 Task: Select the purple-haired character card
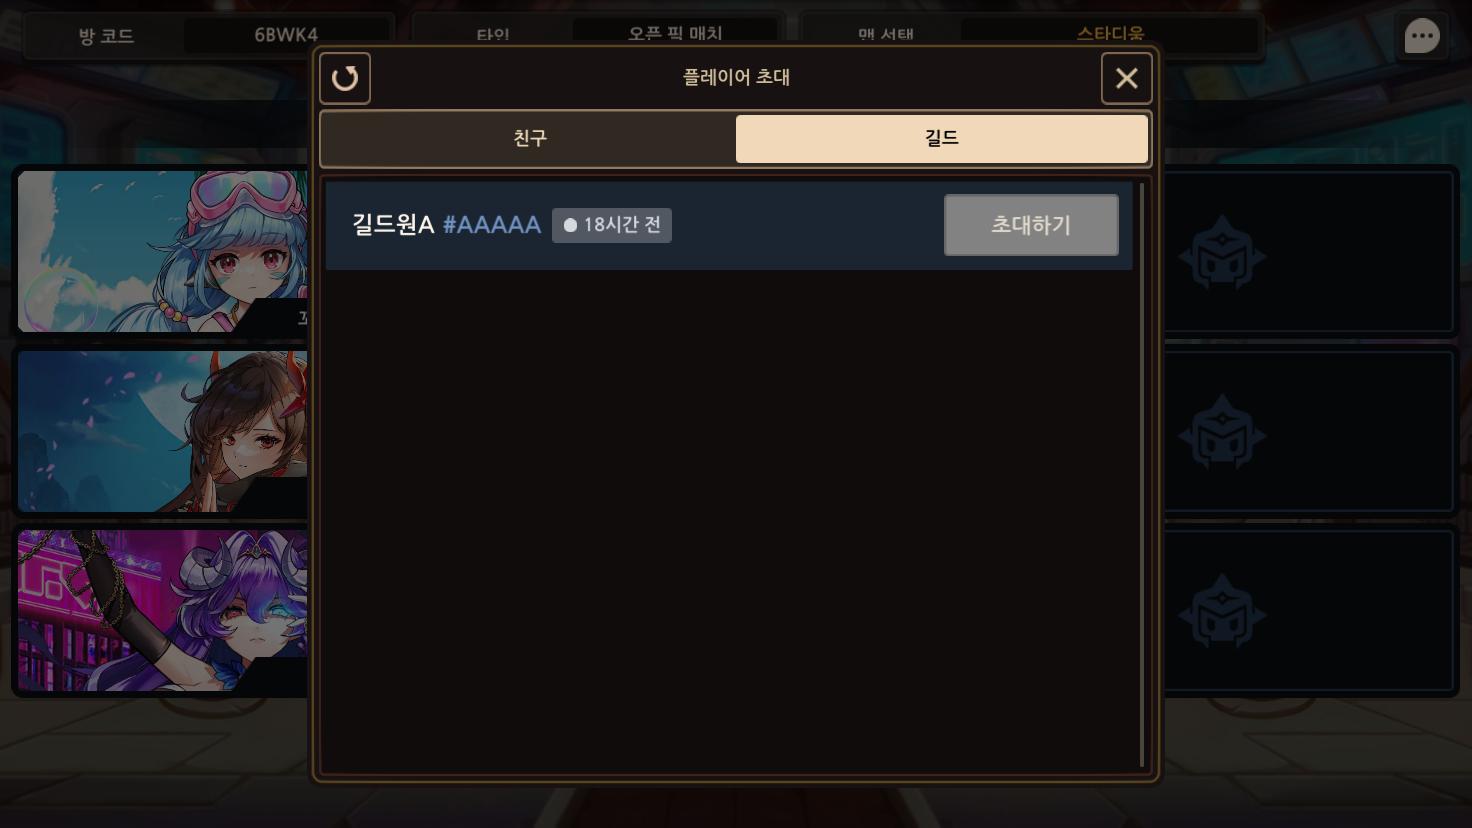click(x=163, y=611)
